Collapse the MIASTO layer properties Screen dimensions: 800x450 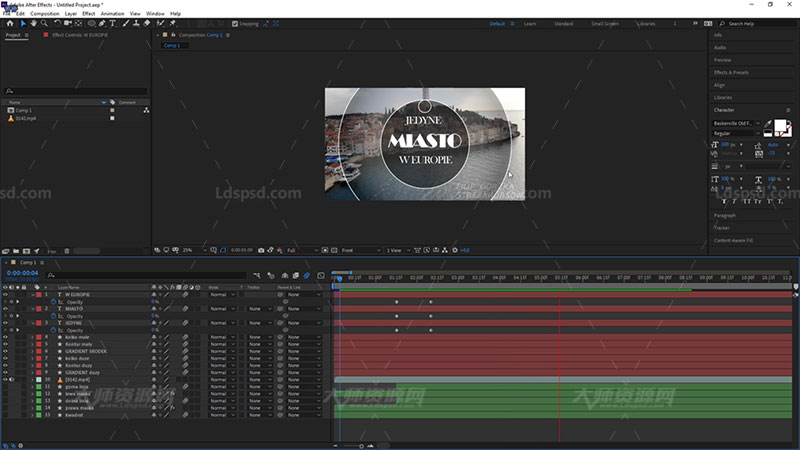tap(33, 309)
